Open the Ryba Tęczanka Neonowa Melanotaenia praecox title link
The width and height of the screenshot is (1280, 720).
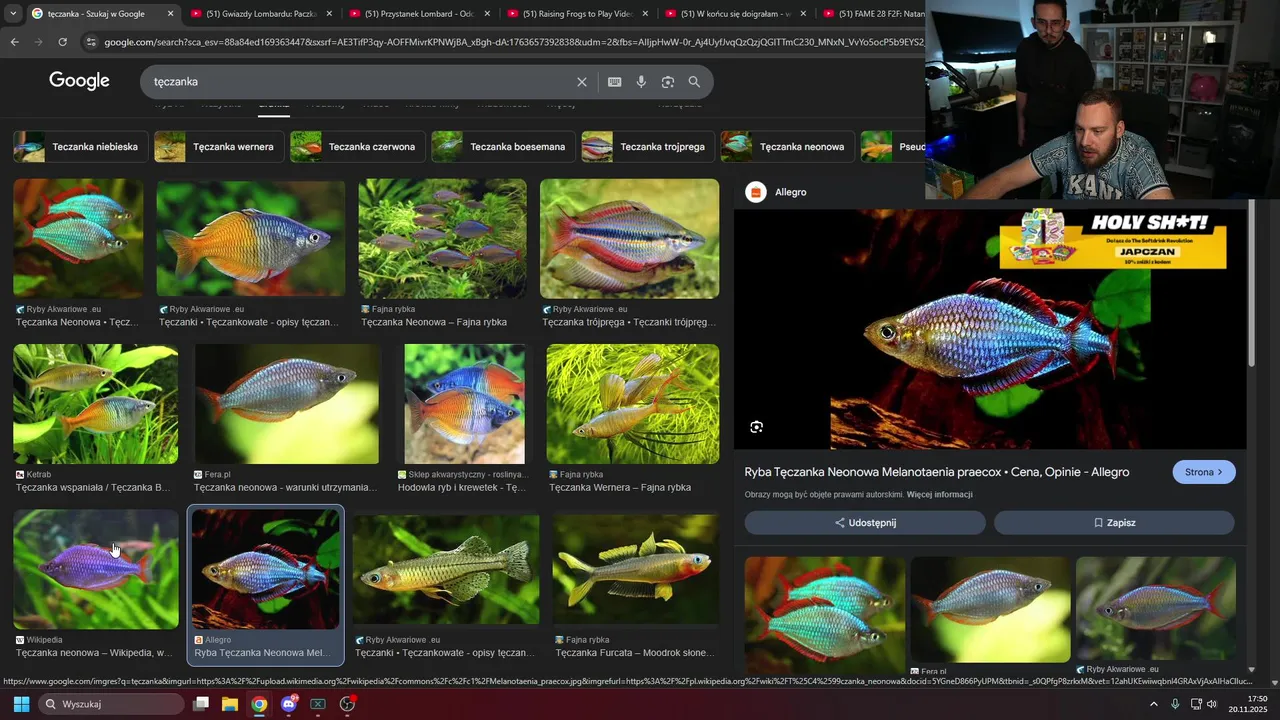click(937, 472)
